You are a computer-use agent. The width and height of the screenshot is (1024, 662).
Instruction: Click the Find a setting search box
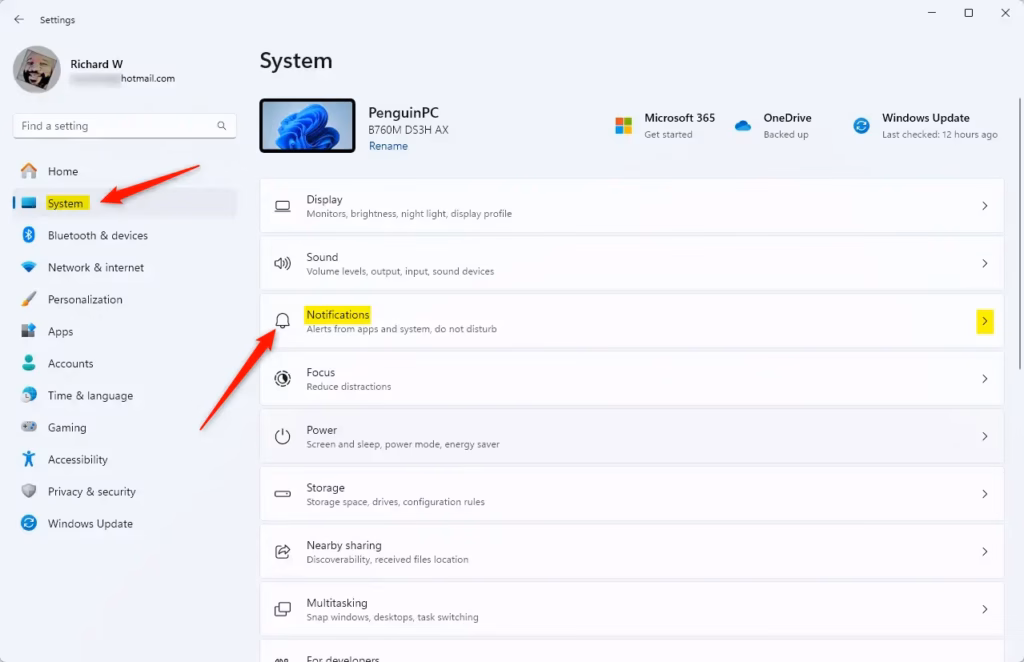click(125, 126)
